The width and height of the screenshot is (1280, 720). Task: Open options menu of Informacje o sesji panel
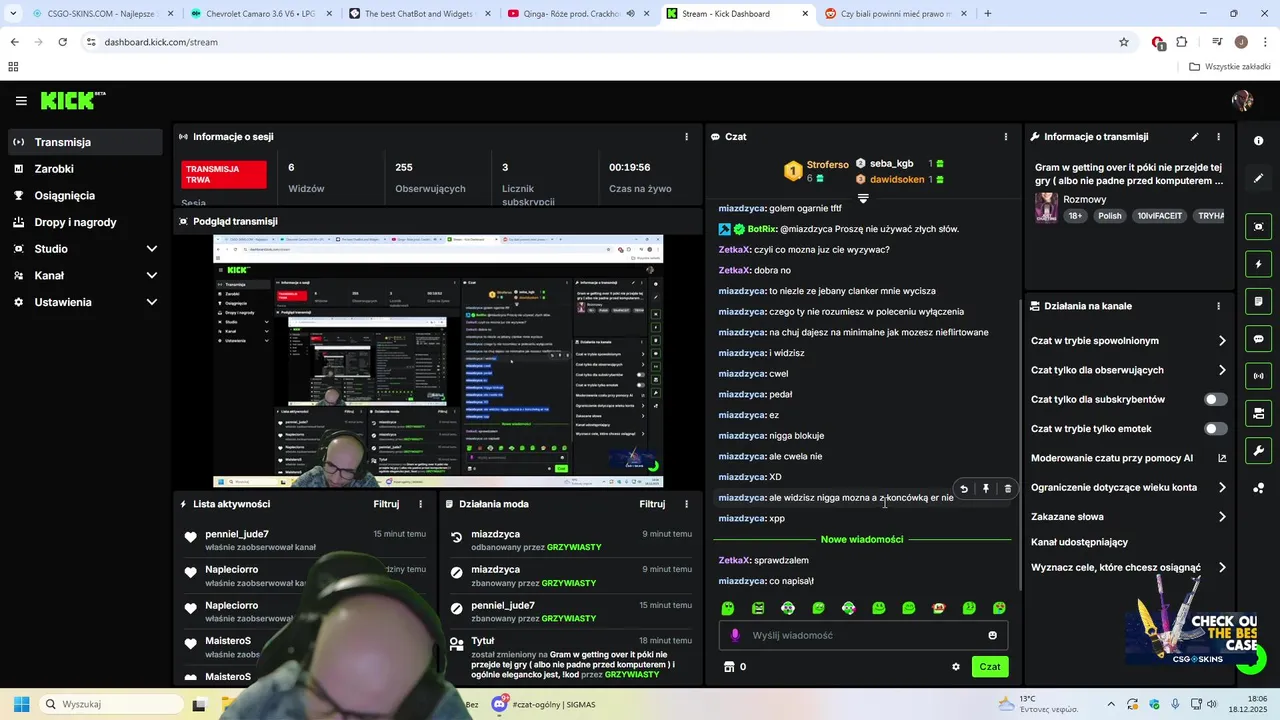686,137
